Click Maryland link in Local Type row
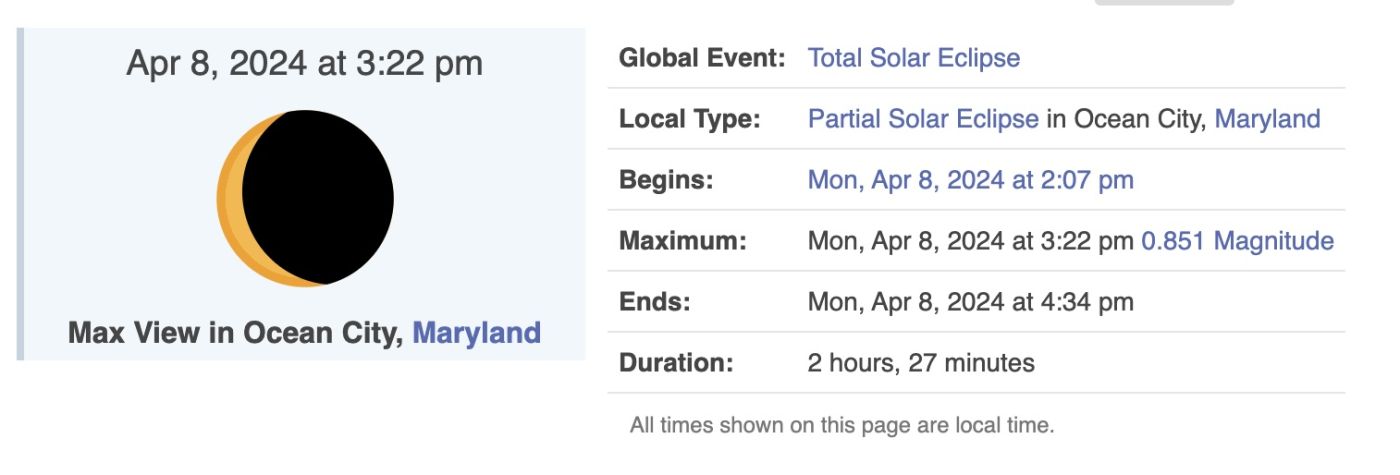 1267,119
